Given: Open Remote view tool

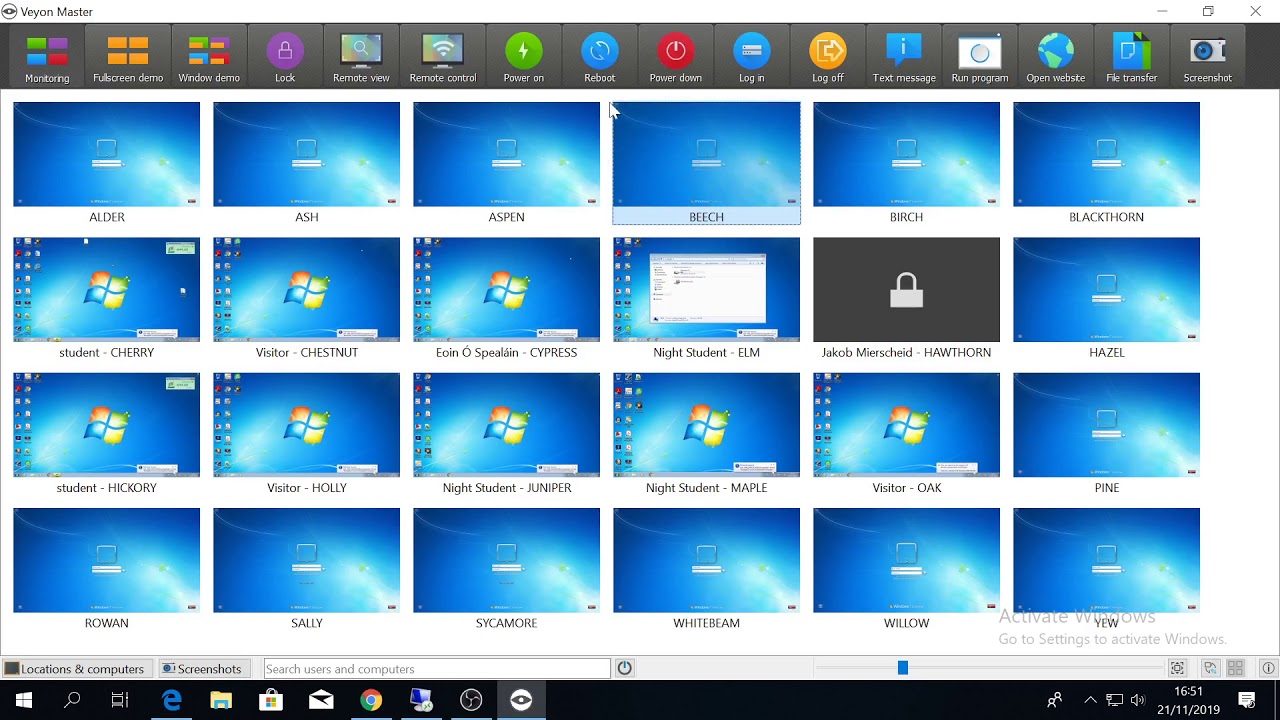Looking at the screenshot, I should [361, 58].
